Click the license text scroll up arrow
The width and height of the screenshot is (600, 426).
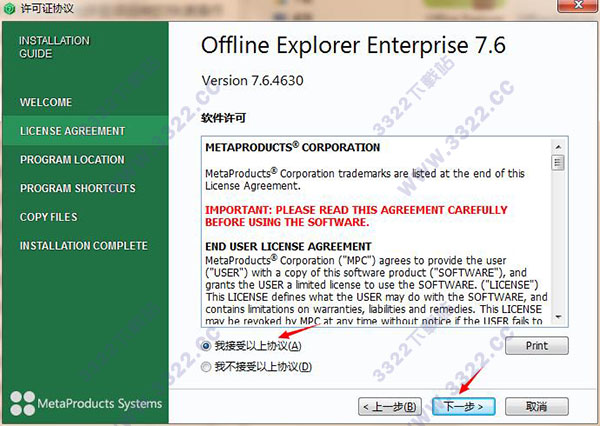click(558, 147)
